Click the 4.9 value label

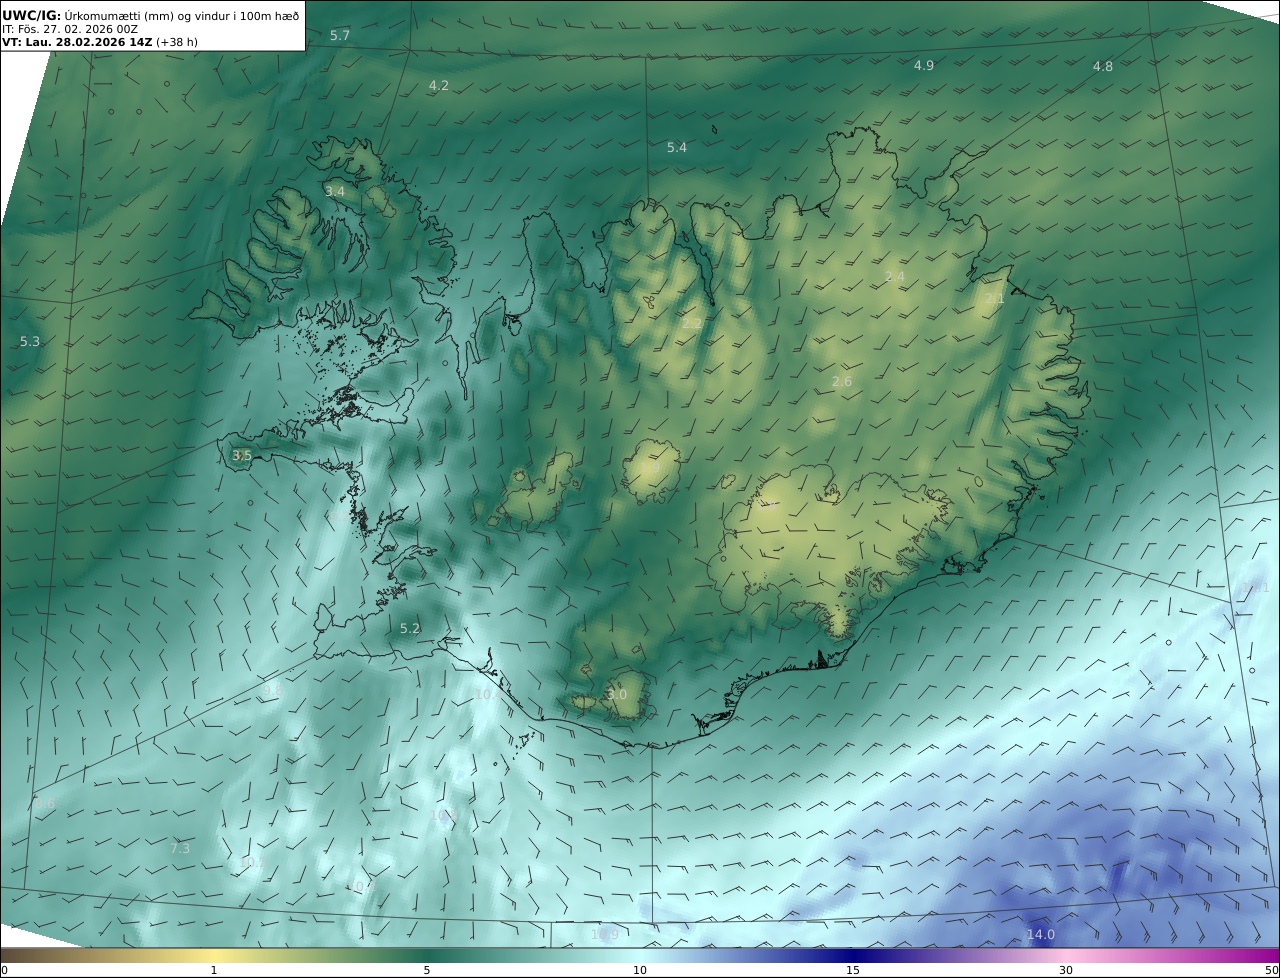pos(923,65)
